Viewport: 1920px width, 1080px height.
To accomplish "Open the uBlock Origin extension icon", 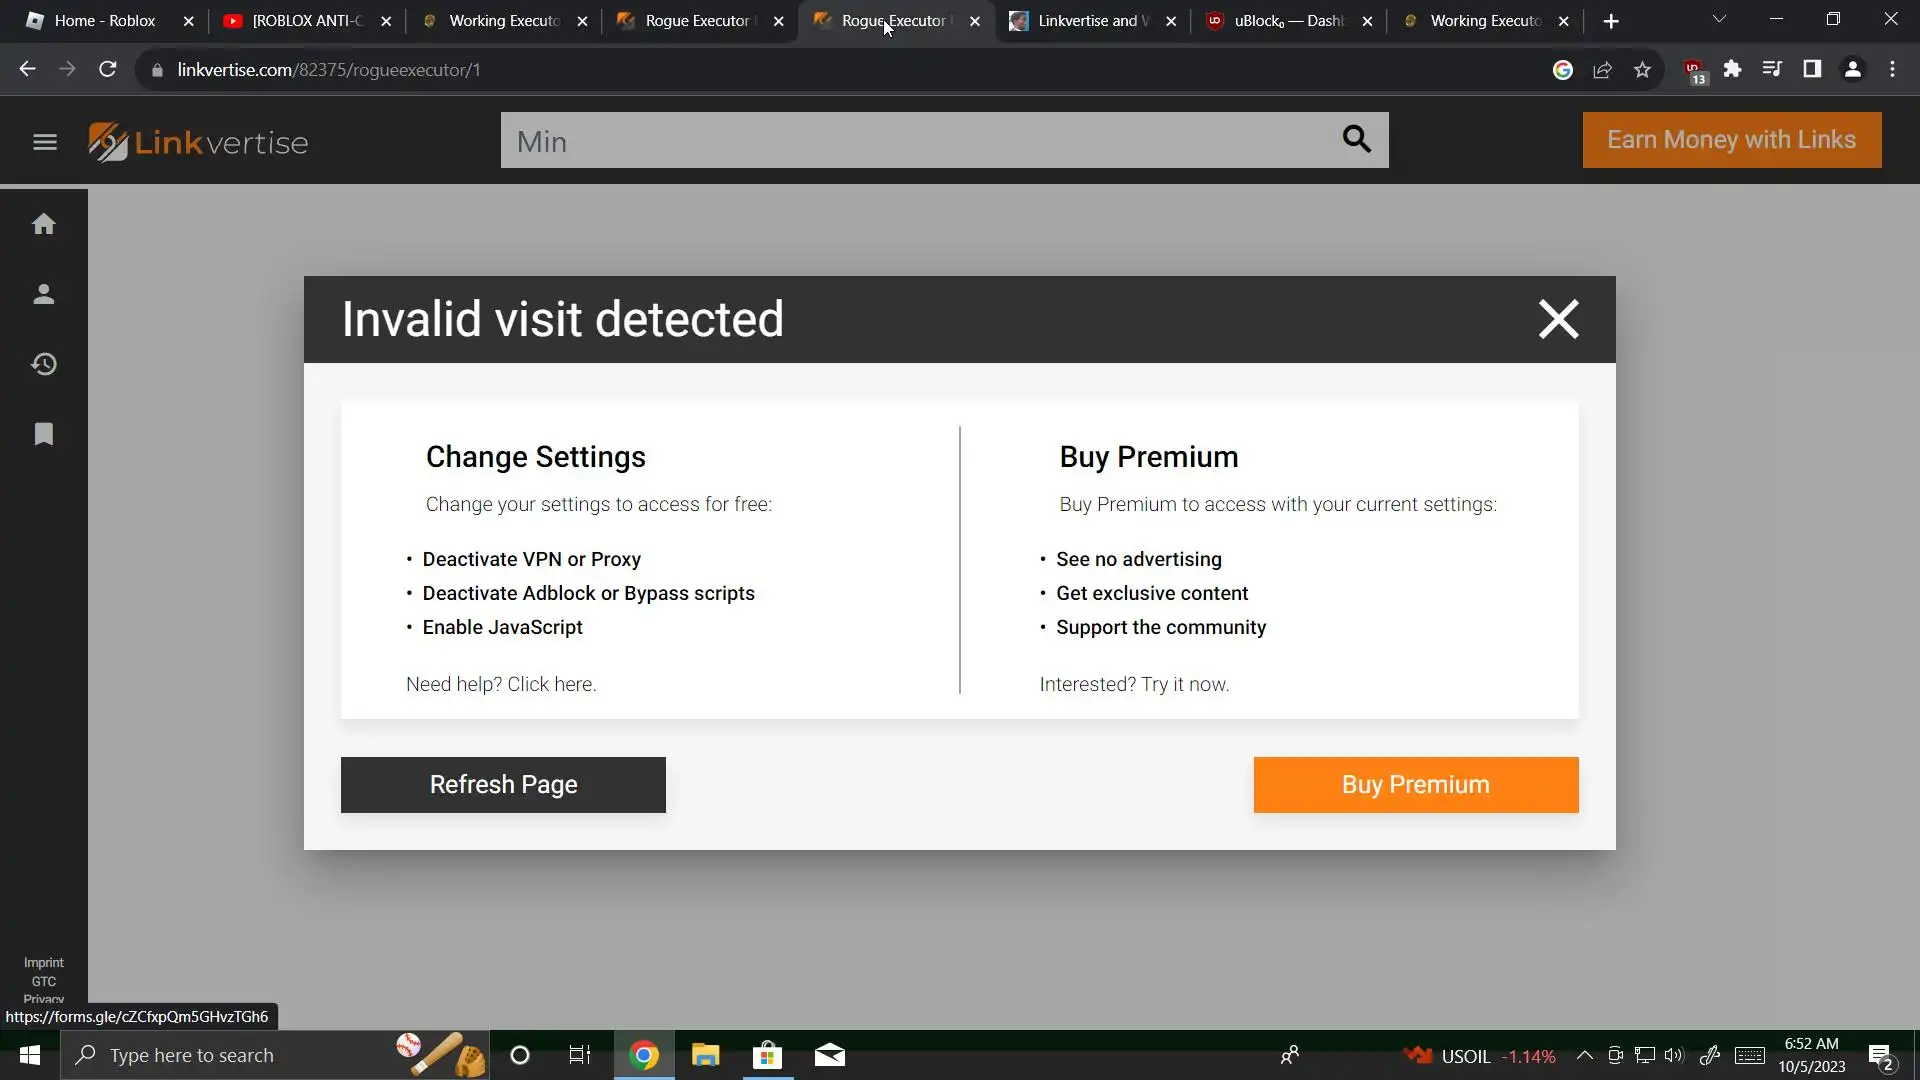I will point(1694,70).
